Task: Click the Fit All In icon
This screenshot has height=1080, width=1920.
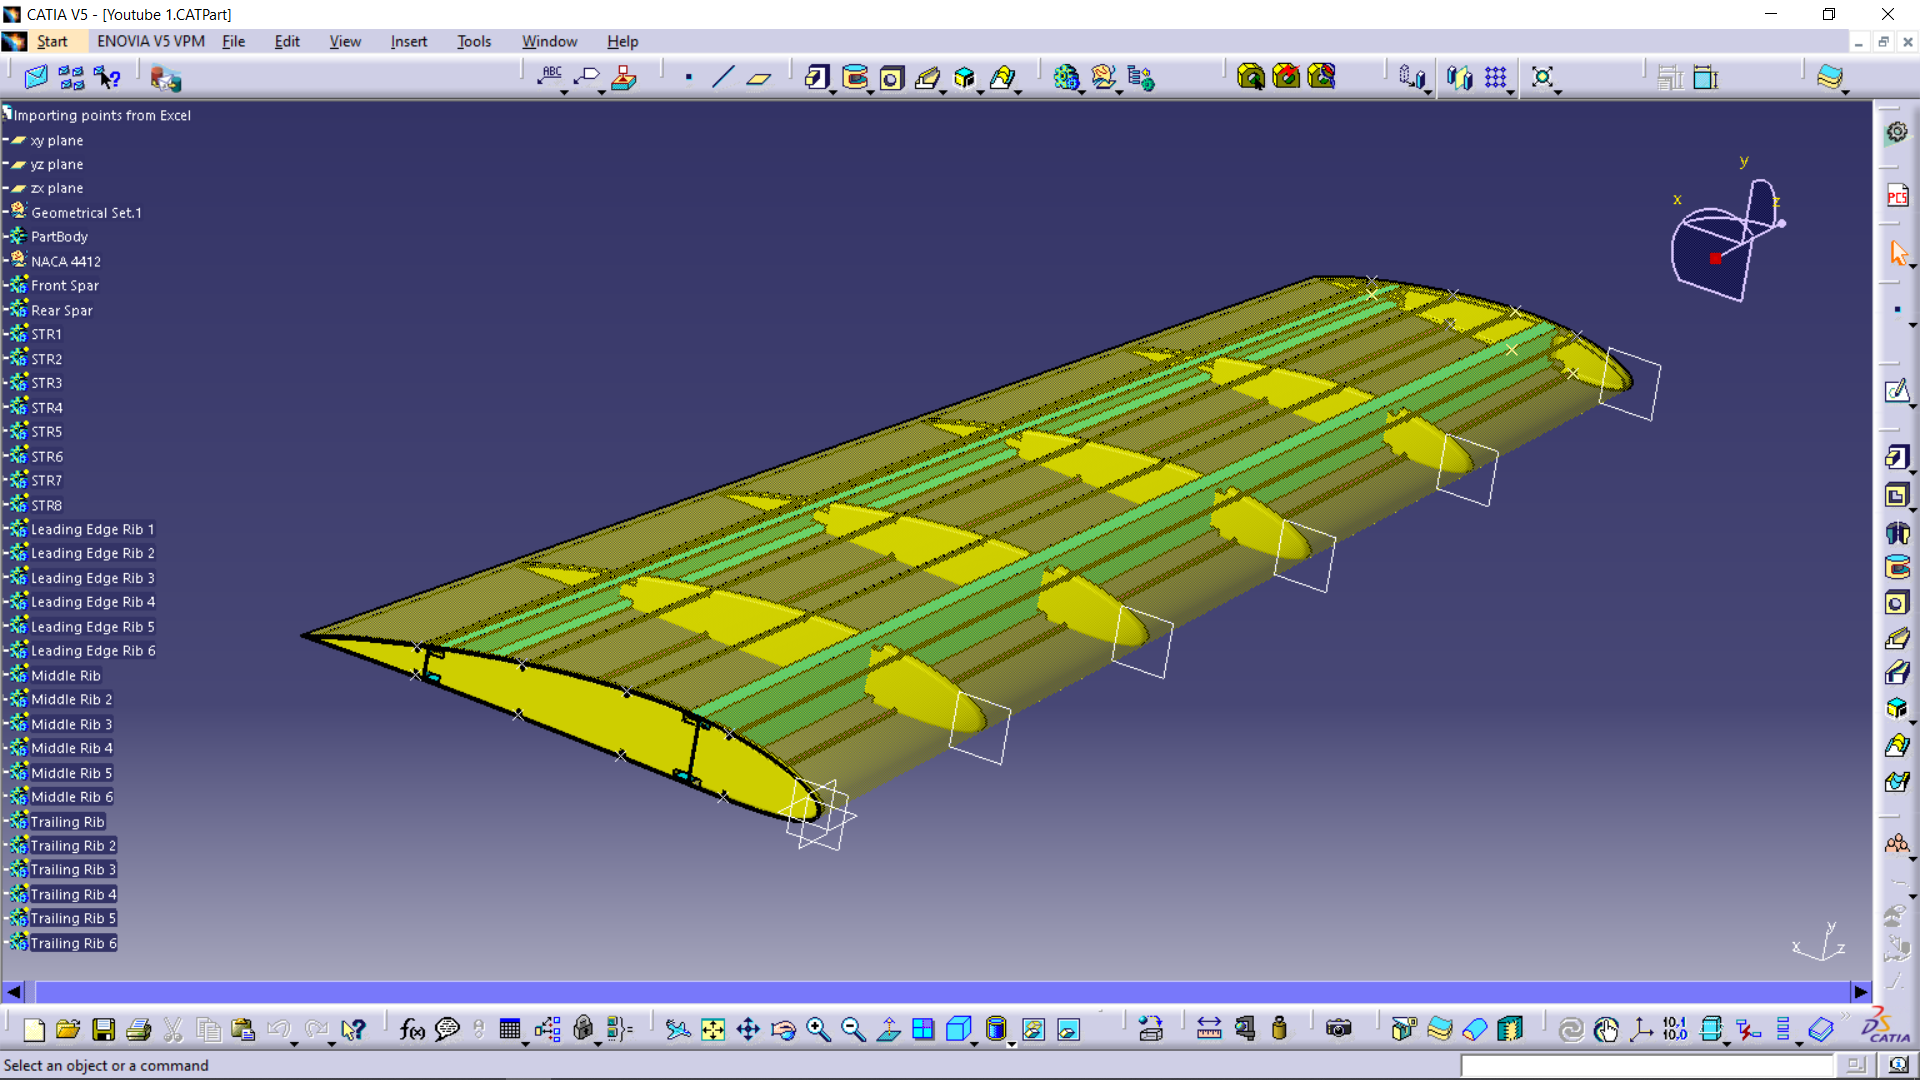Action: click(713, 1029)
